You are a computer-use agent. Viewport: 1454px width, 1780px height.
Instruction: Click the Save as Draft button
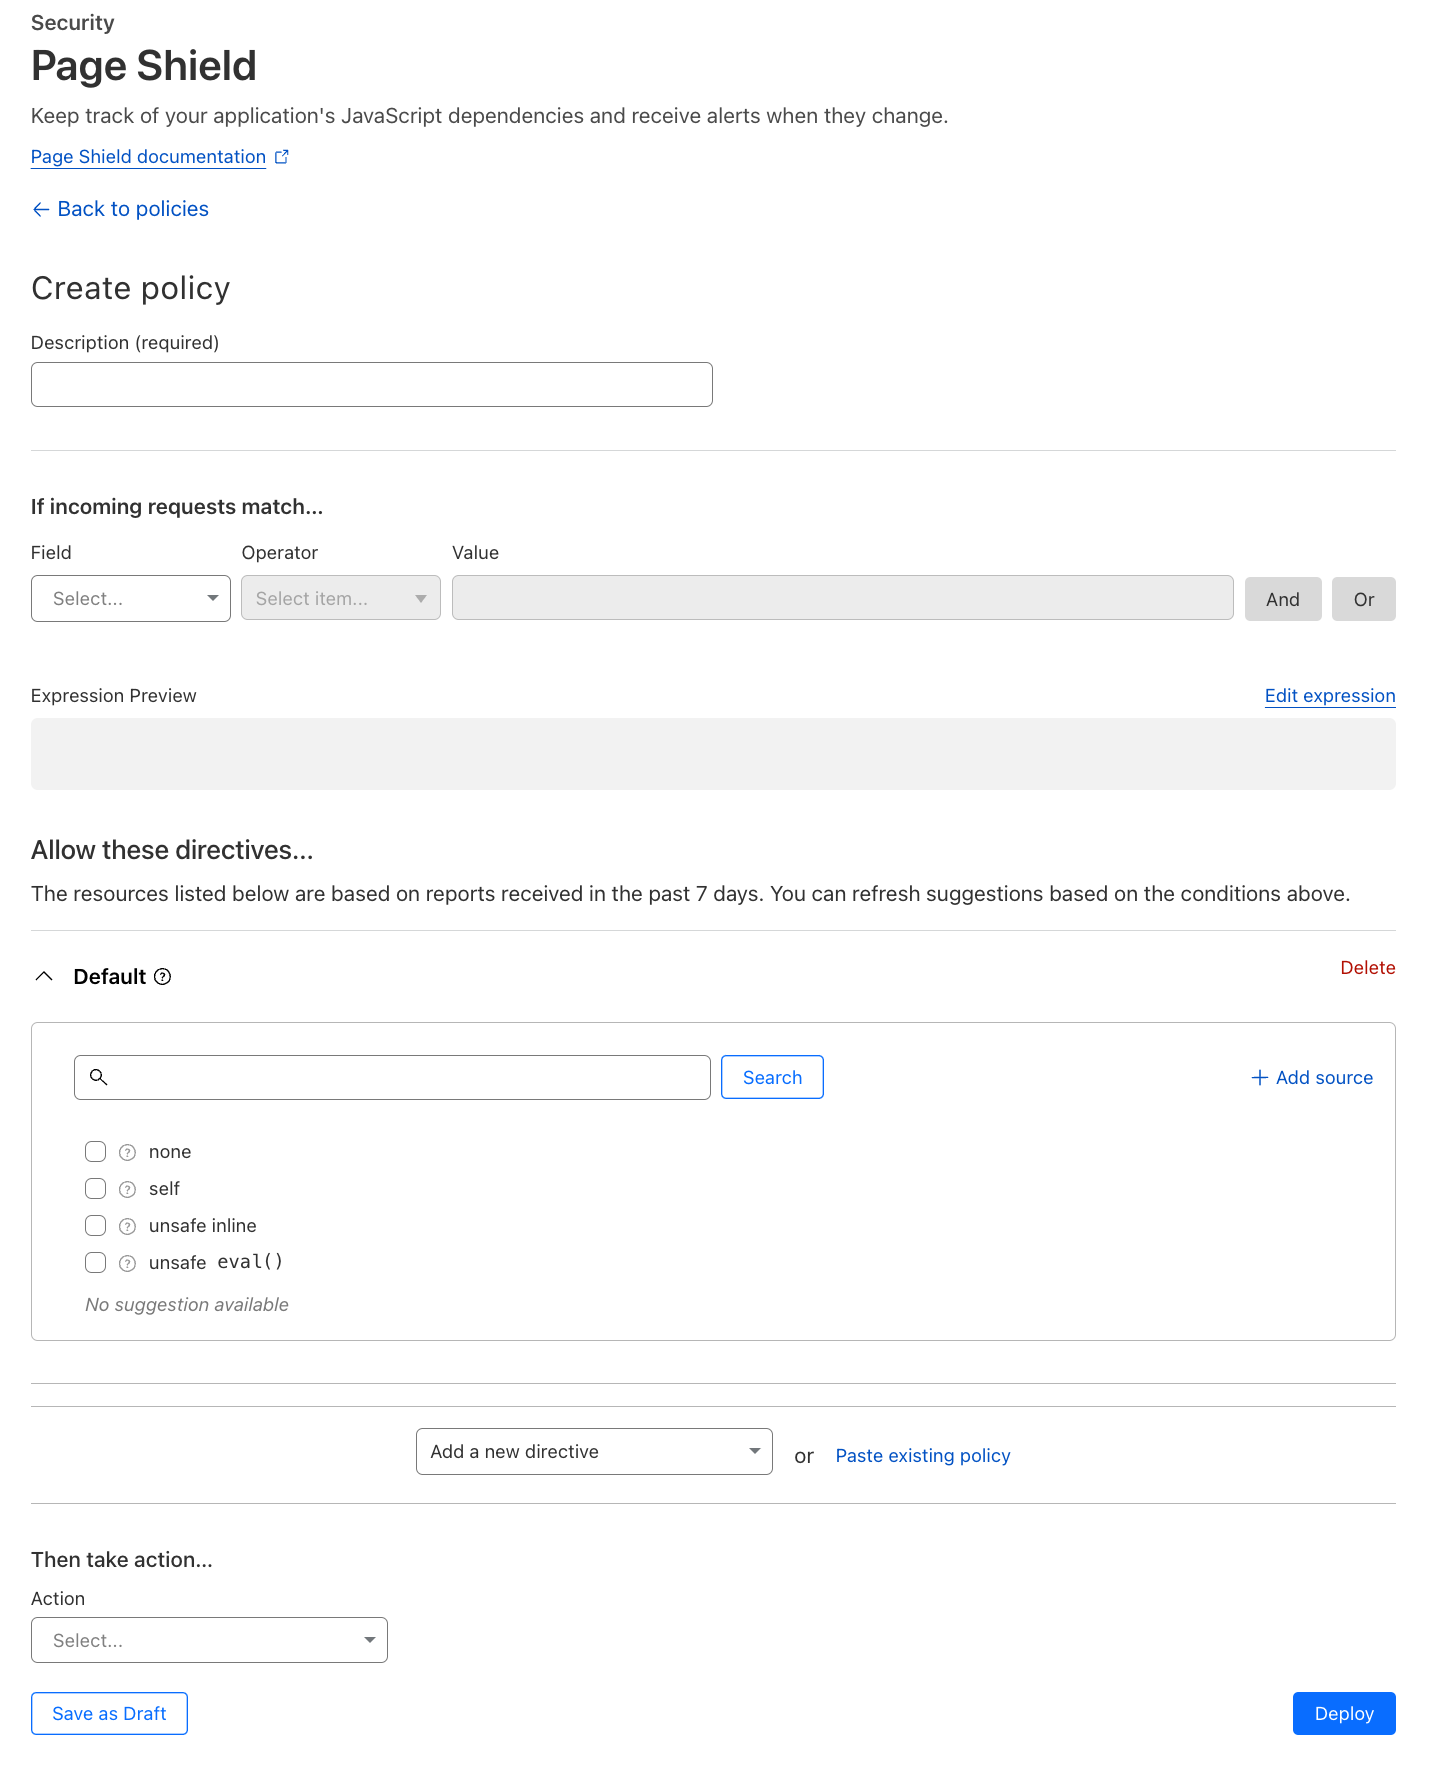click(109, 1714)
